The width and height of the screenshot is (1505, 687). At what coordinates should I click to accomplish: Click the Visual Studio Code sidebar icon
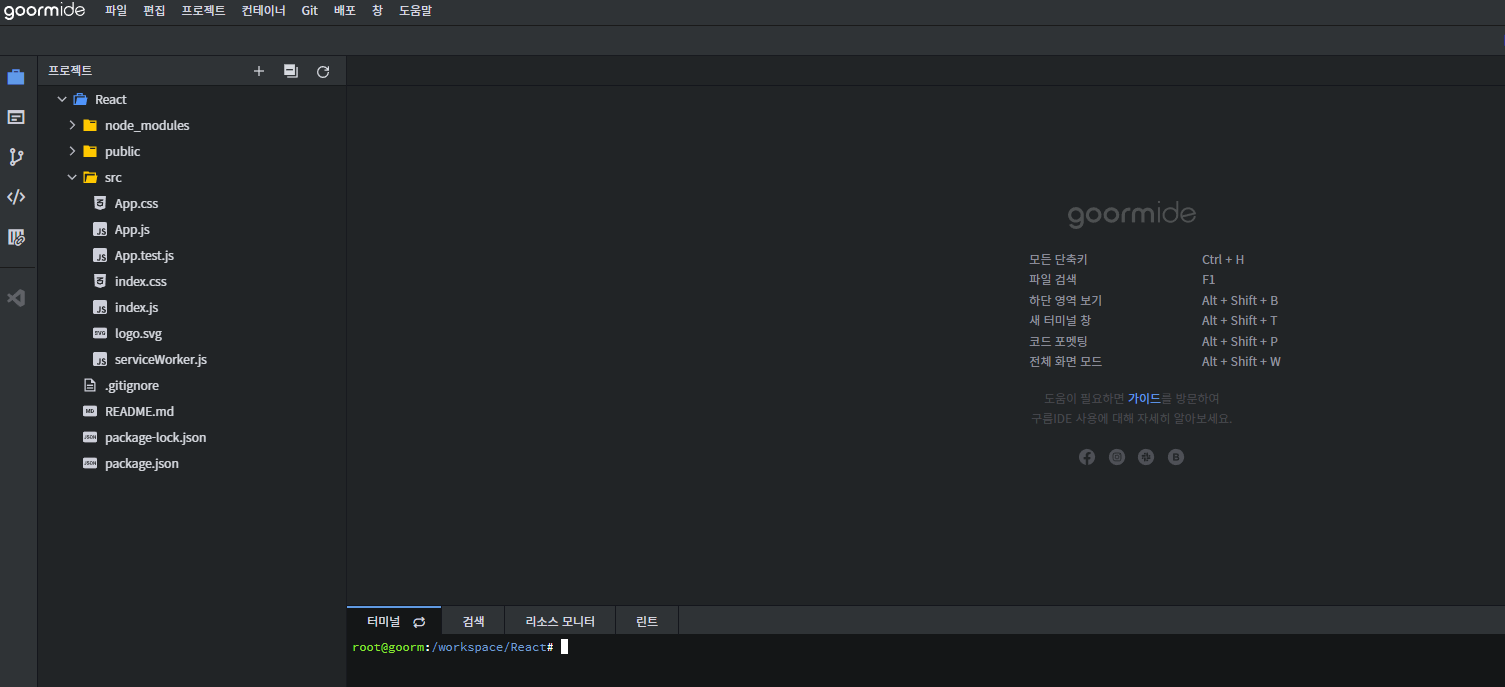[x=16, y=298]
